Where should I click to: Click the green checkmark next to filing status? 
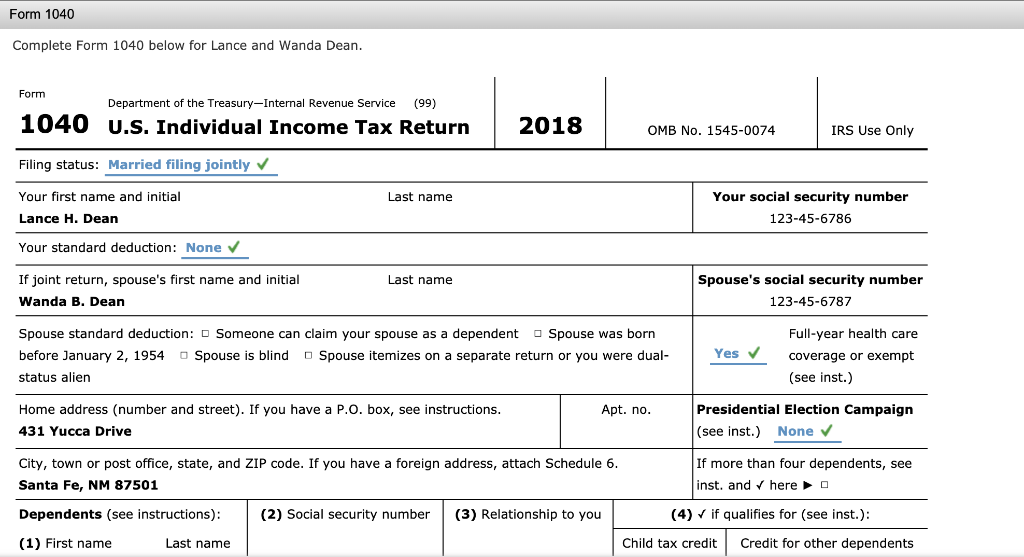pyautogui.click(x=263, y=164)
